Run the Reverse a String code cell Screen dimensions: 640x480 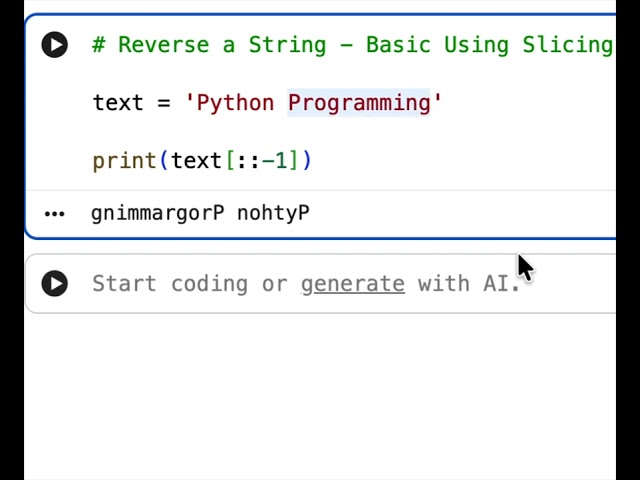pos(54,44)
